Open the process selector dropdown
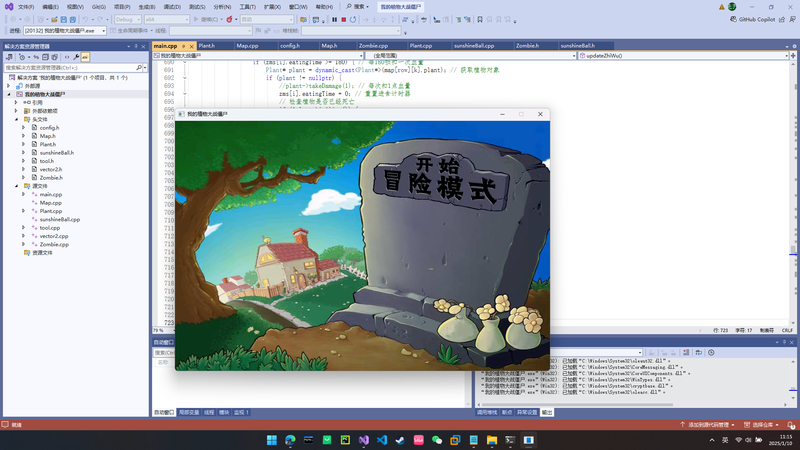The width and height of the screenshot is (800, 450). point(65,31)
